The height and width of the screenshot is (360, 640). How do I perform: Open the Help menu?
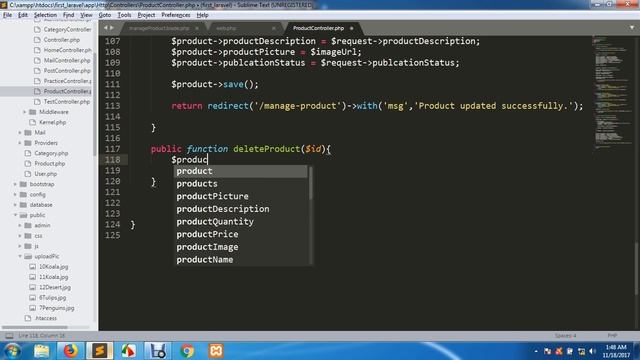click(x=202, y=15)
